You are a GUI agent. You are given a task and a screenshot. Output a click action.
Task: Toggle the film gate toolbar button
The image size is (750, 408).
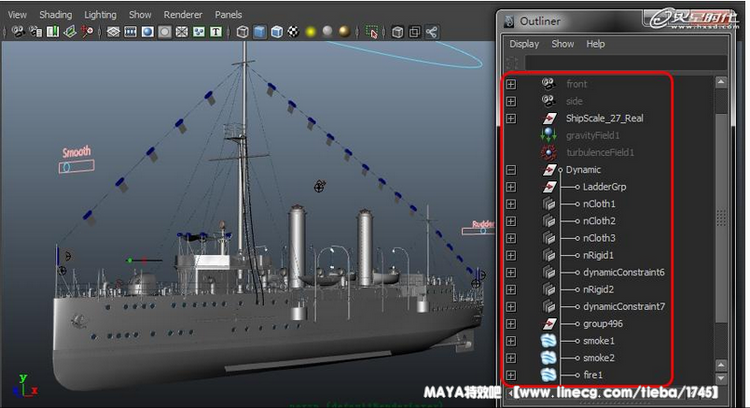pos(131,32)
